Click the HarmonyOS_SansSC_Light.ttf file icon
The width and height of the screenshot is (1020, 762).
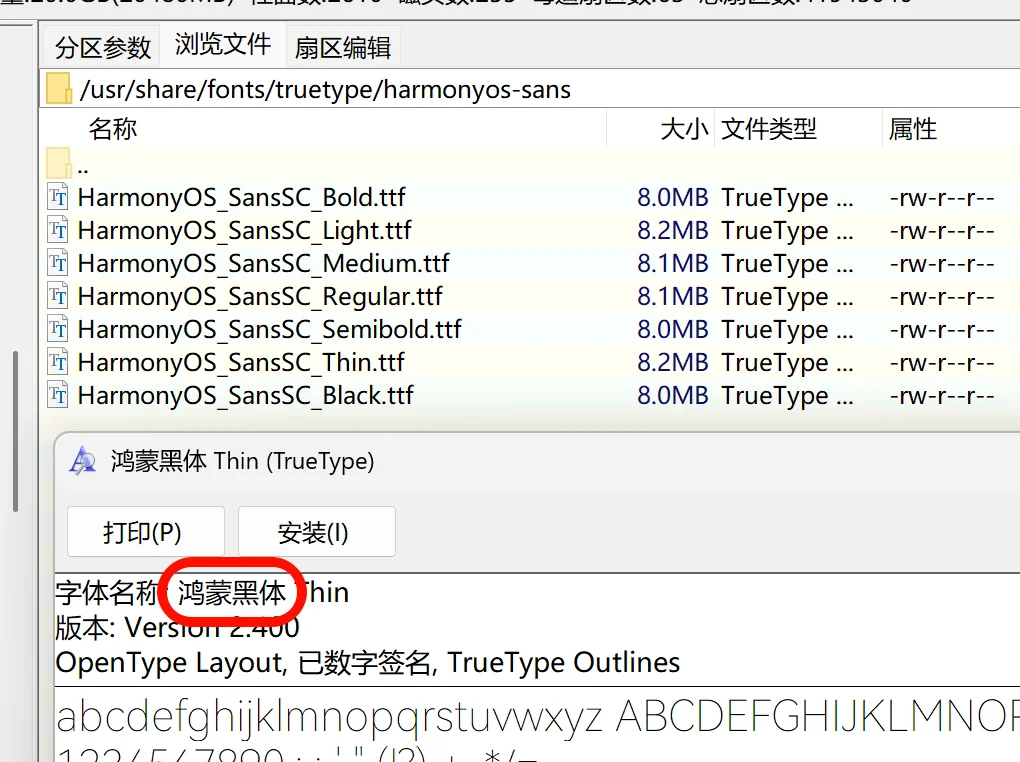click(58, 230)
